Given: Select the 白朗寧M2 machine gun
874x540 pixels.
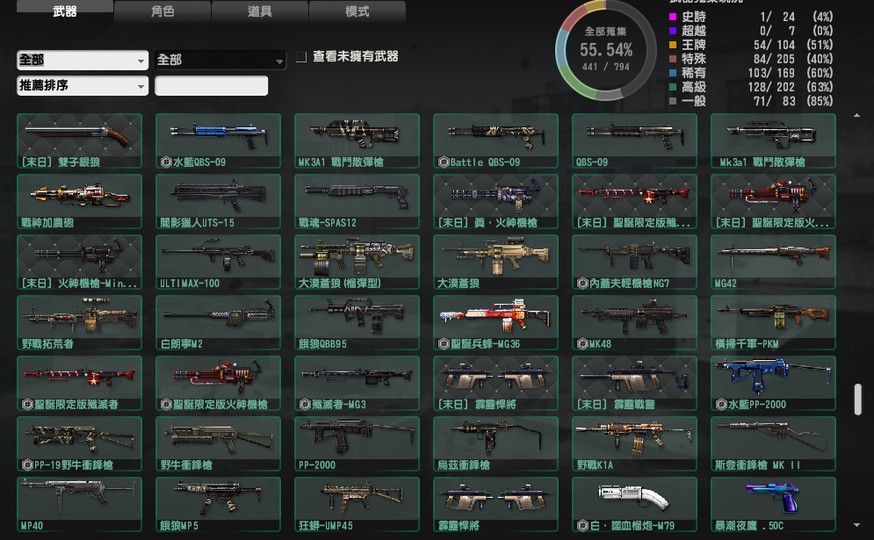Looking at the screenshot, I should (218, 322).
